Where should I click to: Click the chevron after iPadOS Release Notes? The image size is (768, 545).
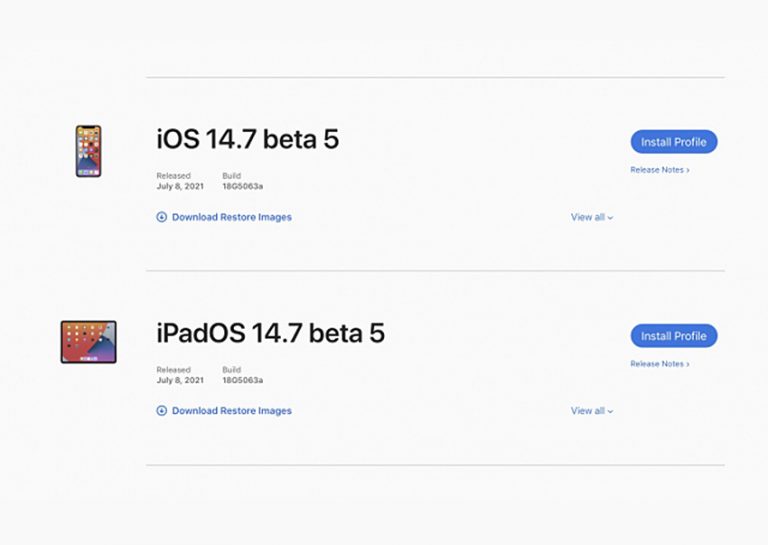[x=688, y=364]
